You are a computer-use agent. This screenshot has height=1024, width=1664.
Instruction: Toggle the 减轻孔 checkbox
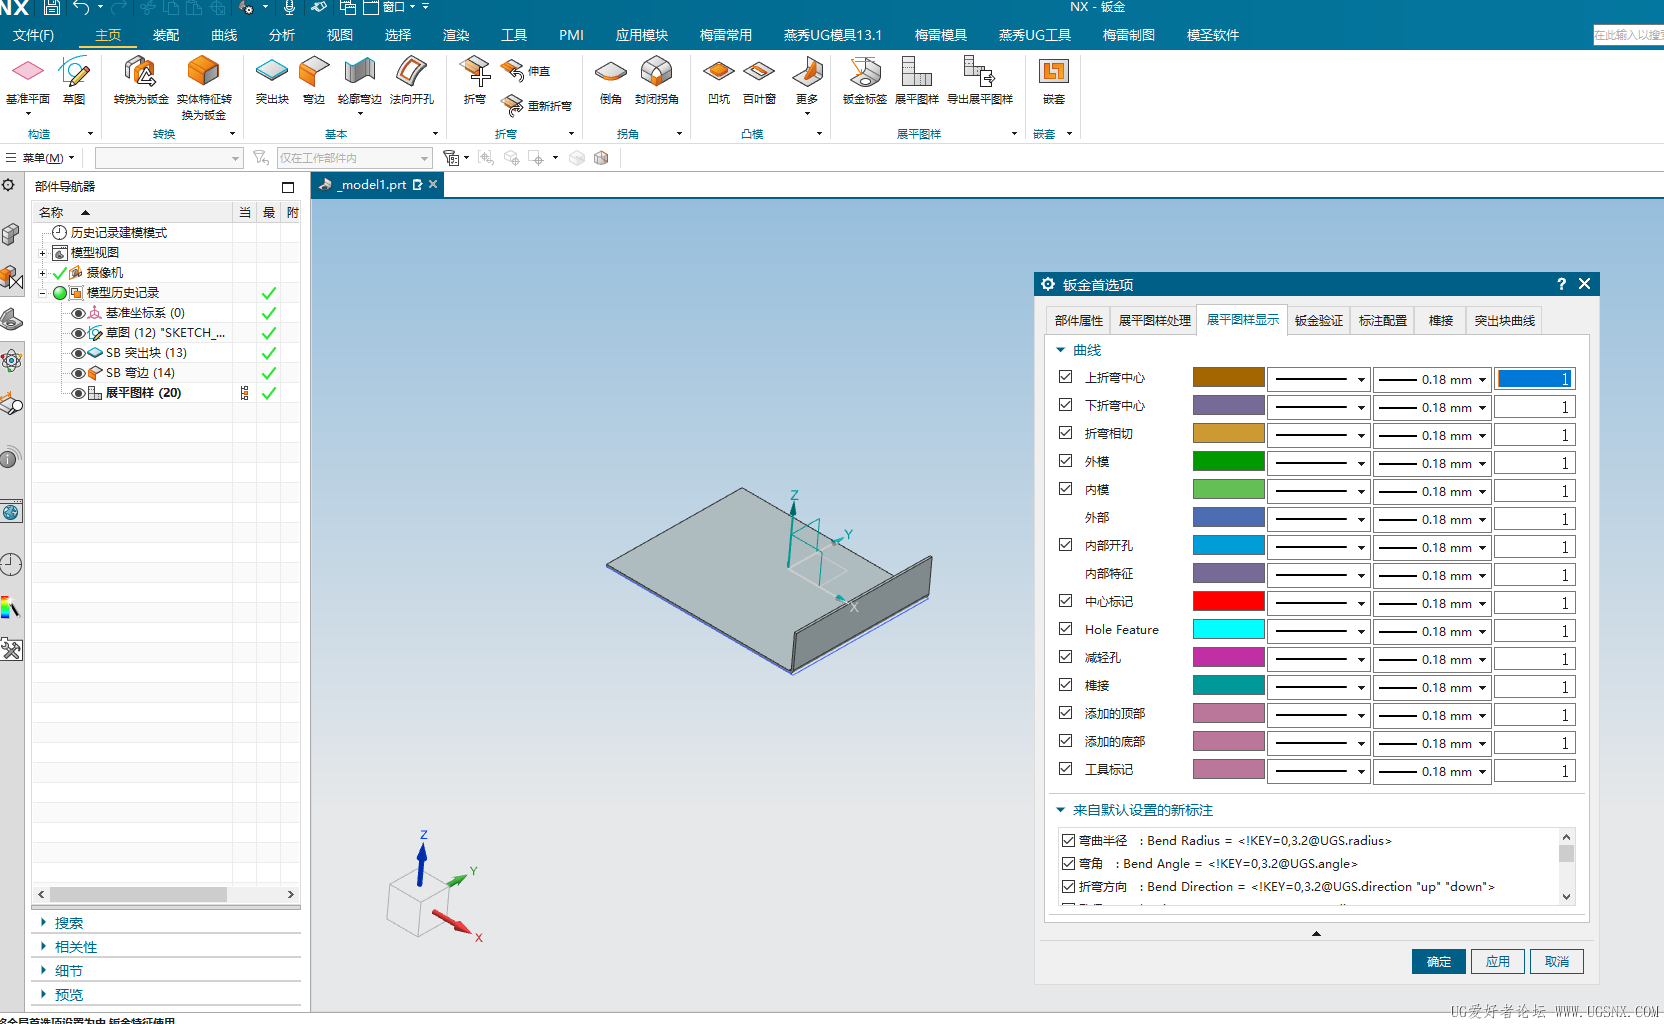tap(1066, 657)
